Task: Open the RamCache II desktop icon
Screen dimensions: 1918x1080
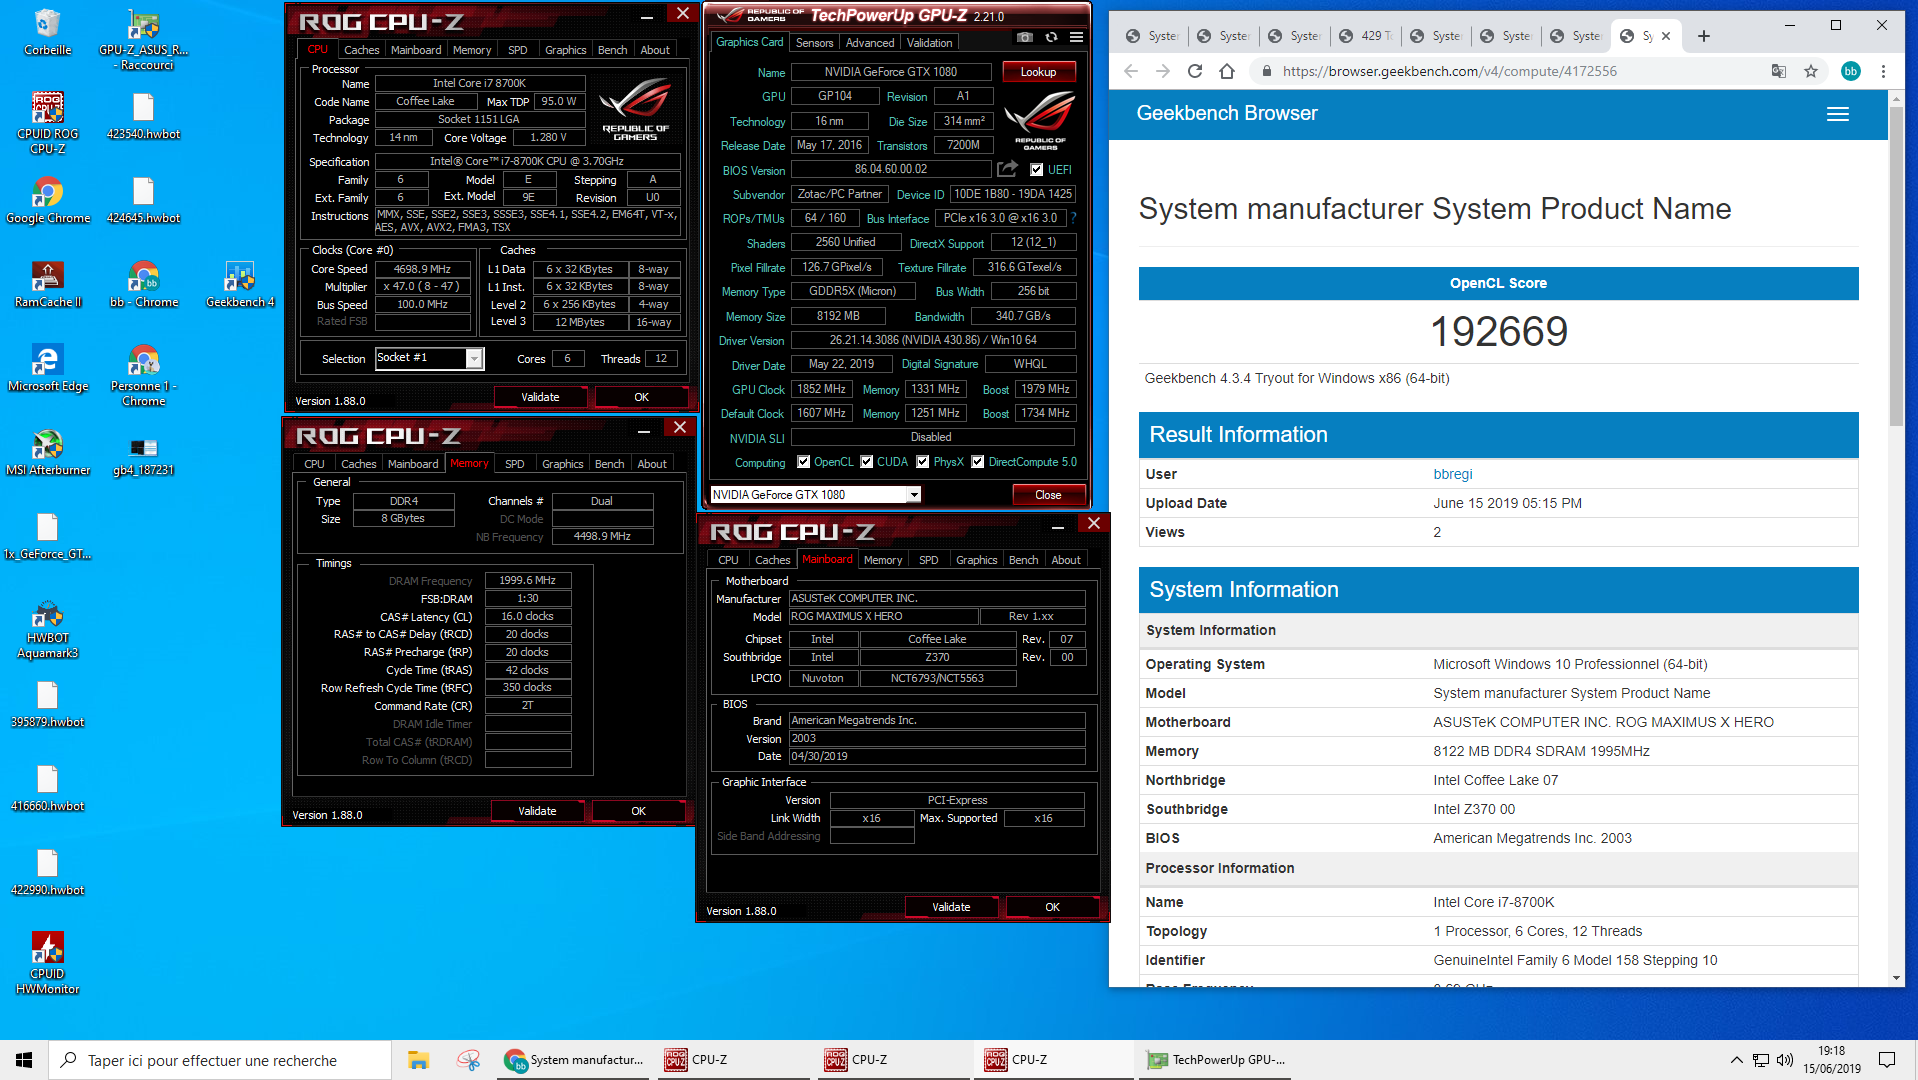Action: point(47,285)
